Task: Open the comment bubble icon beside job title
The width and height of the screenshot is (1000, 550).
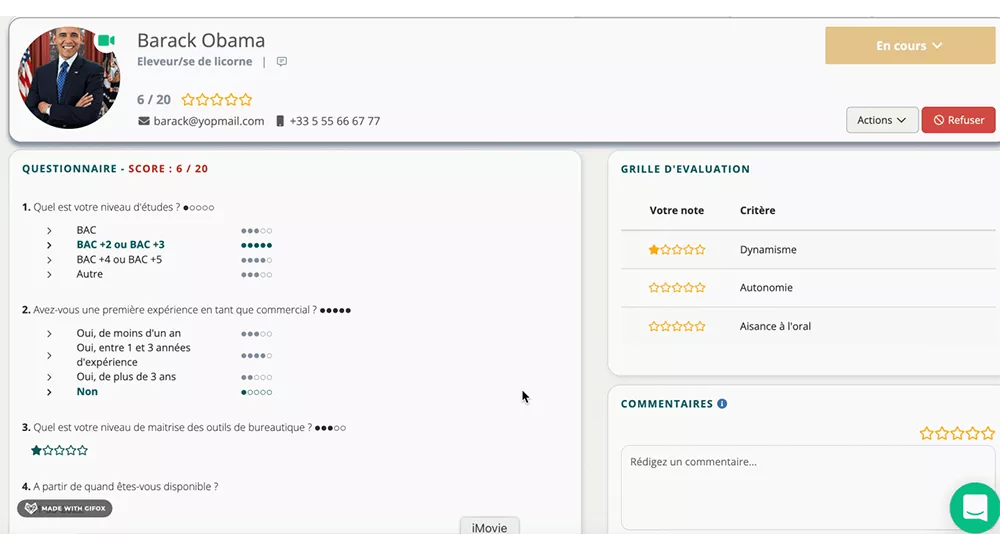Action: point(282,62)
